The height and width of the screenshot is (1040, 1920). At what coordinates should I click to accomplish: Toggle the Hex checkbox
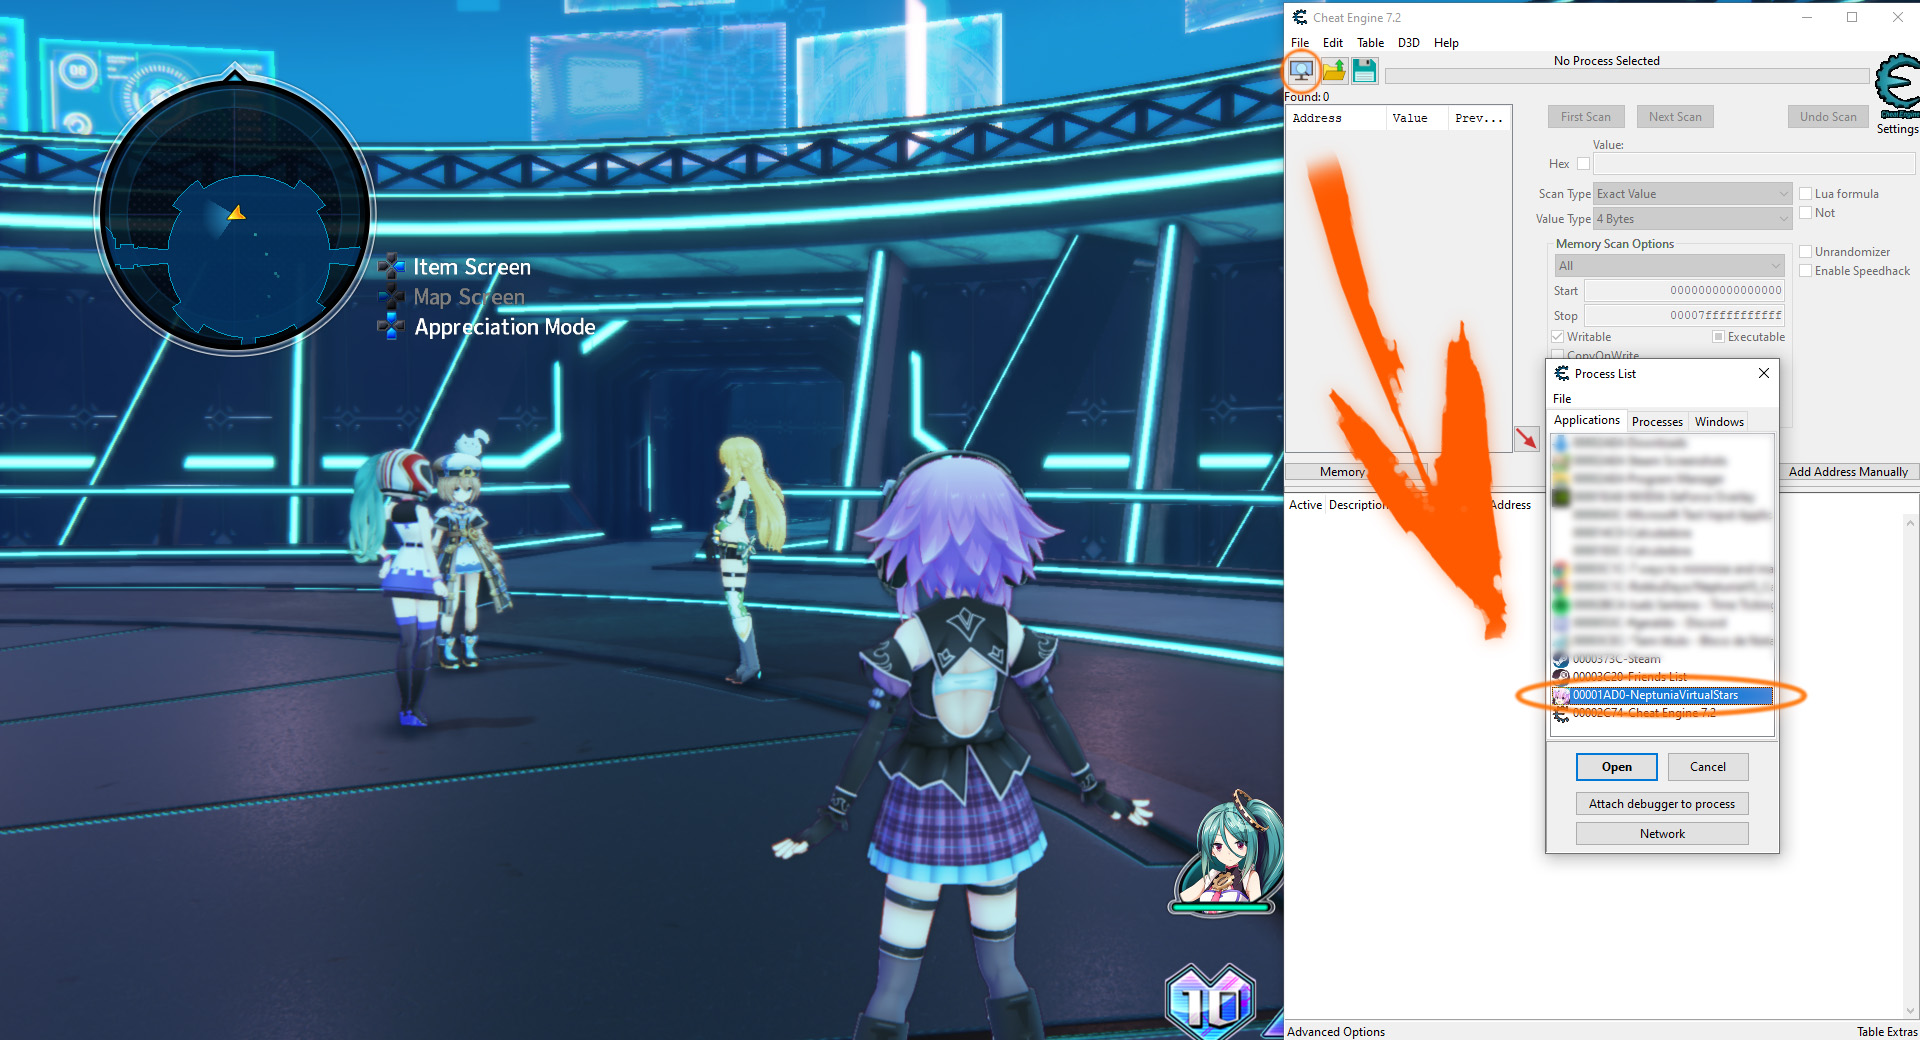click(1583, 164)
